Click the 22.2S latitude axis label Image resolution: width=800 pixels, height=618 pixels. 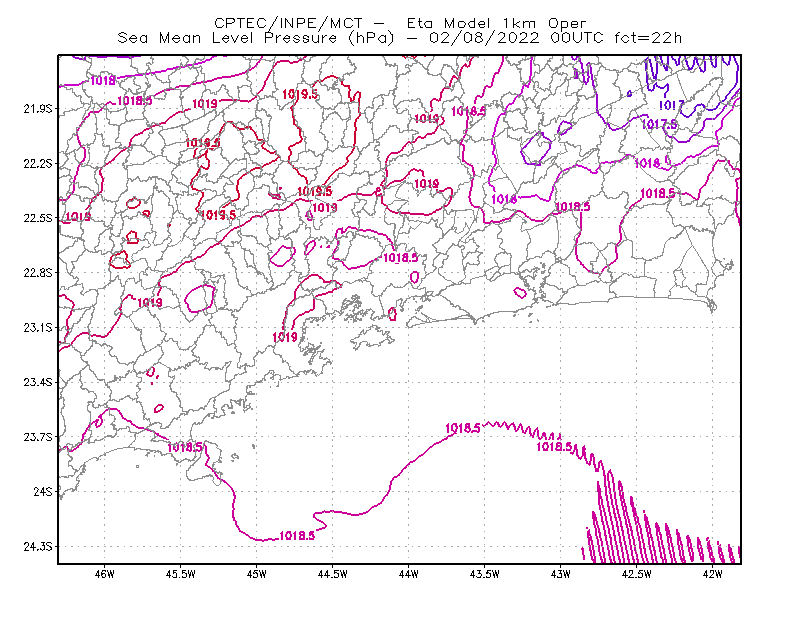click(38, 163)
